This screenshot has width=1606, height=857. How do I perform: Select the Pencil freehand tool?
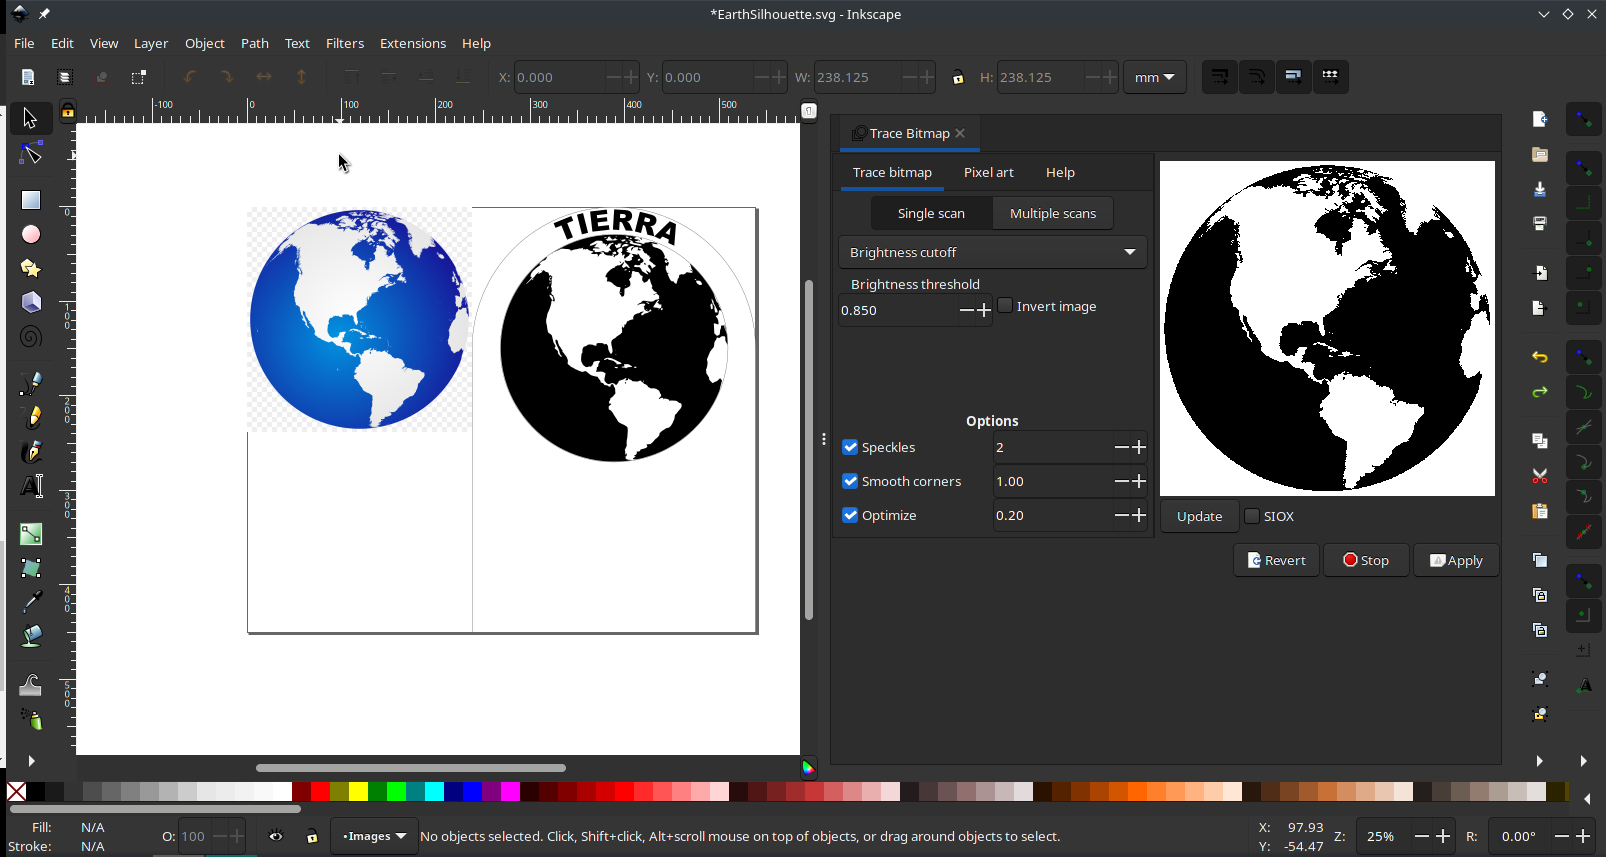(x=31, y=417)
